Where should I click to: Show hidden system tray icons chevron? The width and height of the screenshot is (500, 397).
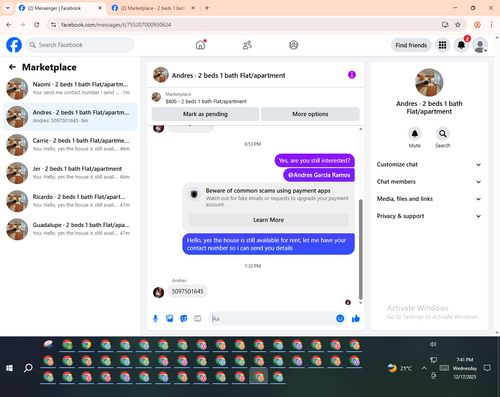tap(424, 368)
